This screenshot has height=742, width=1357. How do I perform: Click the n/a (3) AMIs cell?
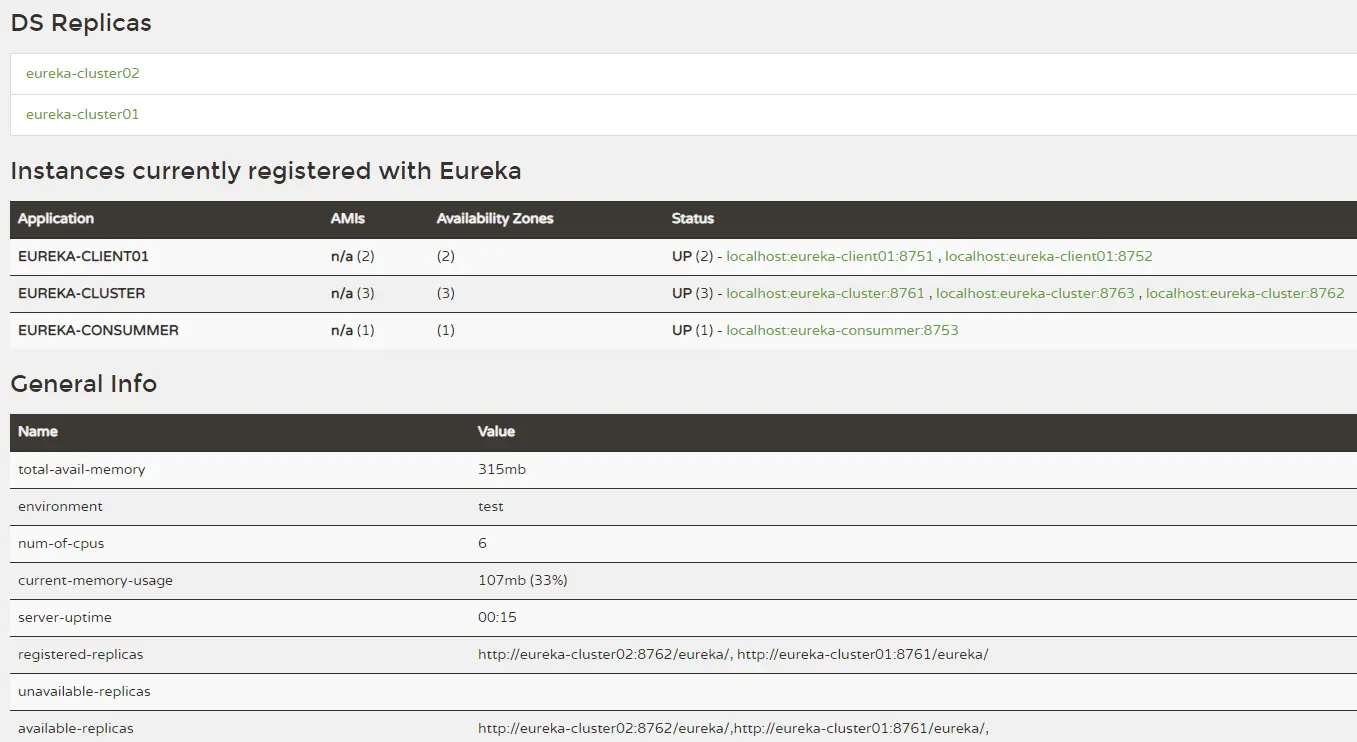353,293
